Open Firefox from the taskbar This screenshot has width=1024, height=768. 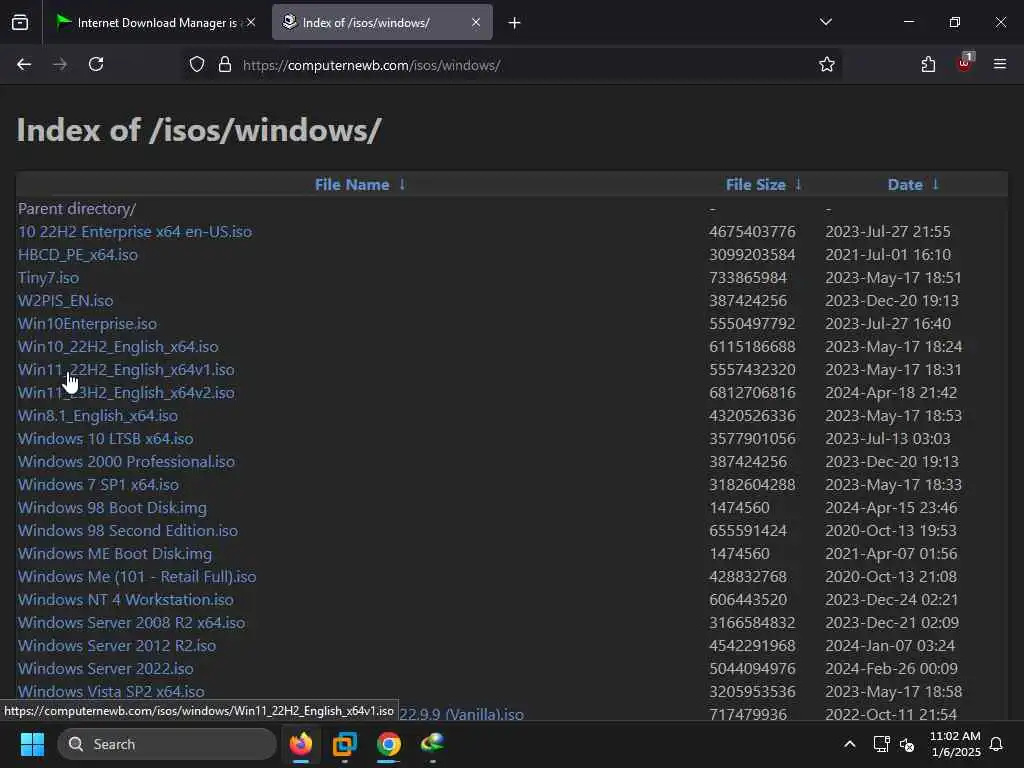point(301,744)
